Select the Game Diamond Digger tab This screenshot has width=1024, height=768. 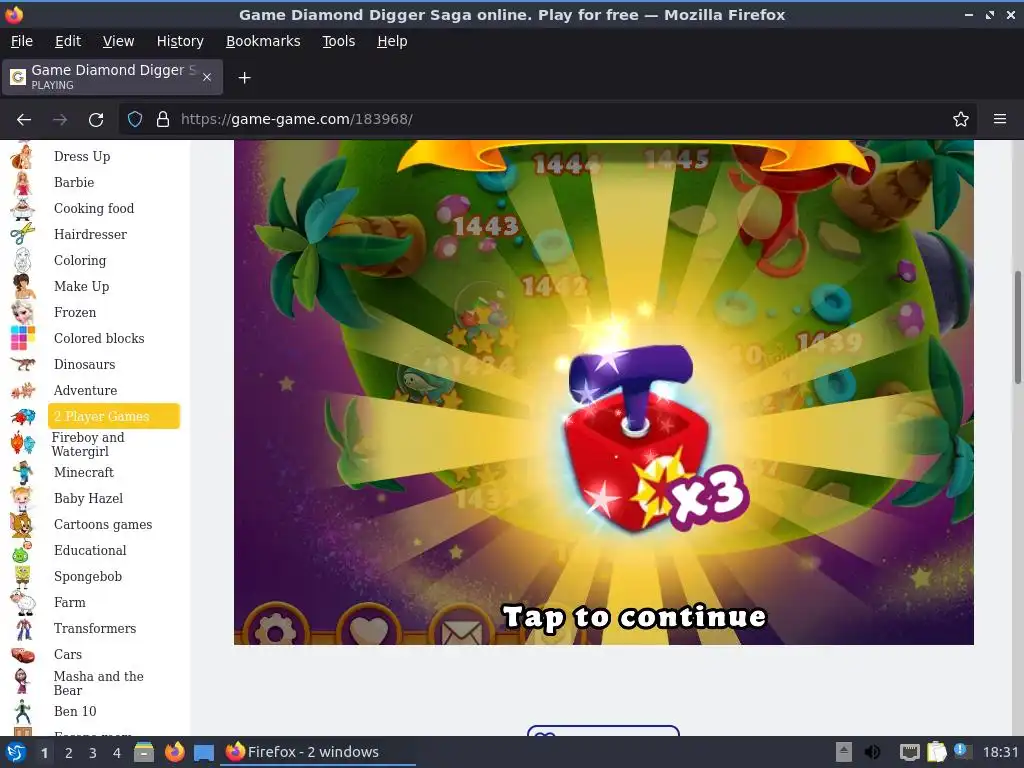[x=112, y=77]
